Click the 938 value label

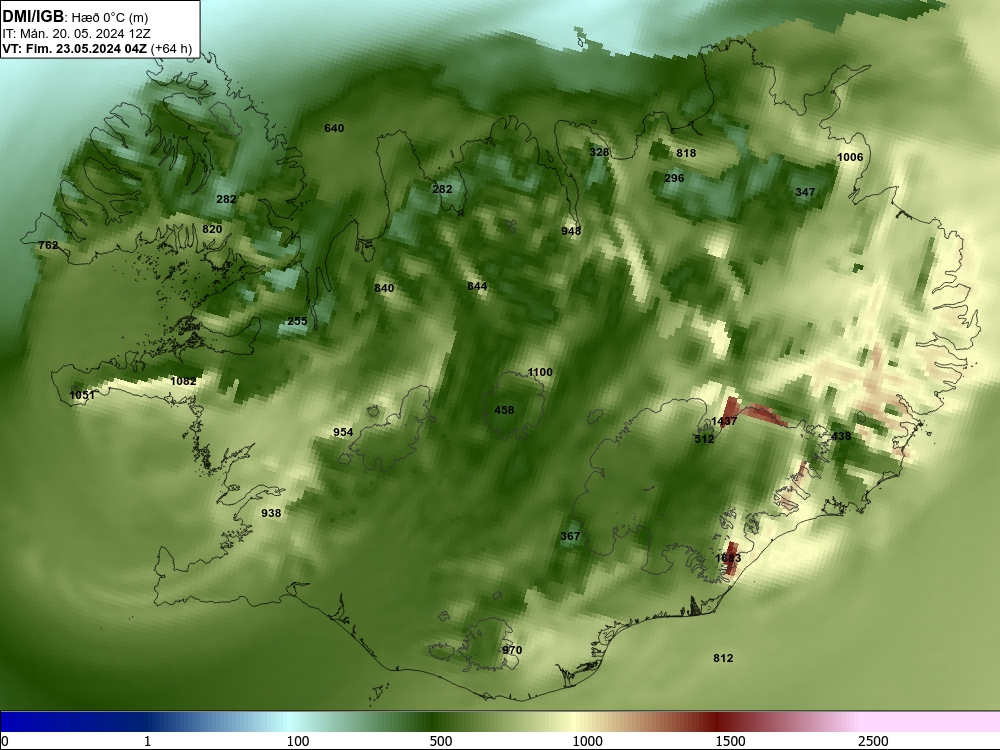pos(271,513)
